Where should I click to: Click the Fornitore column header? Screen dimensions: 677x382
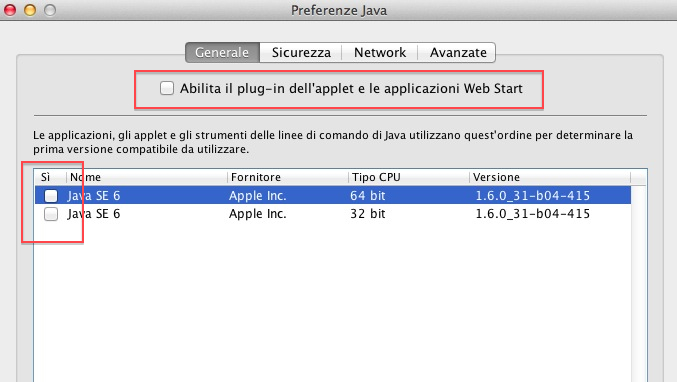click(x=288, y=177)
